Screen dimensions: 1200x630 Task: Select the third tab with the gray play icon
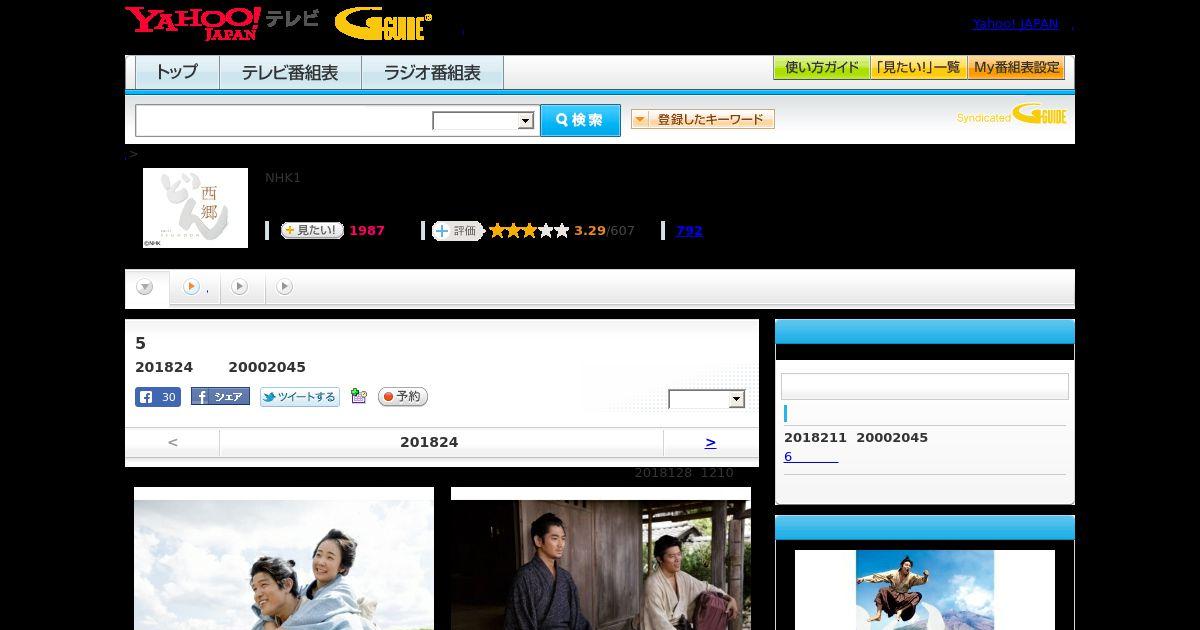click(x=240, y=287)
